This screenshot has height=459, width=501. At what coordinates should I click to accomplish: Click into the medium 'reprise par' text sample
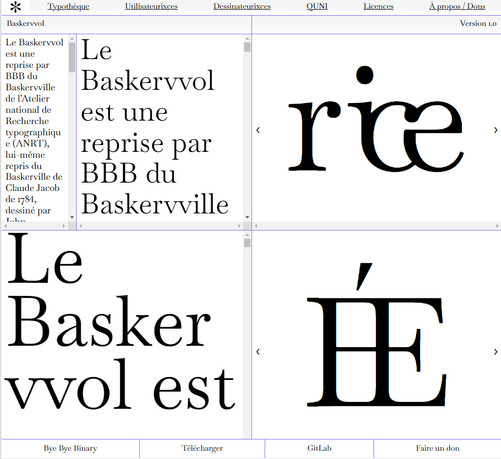(x=146, y=144)
